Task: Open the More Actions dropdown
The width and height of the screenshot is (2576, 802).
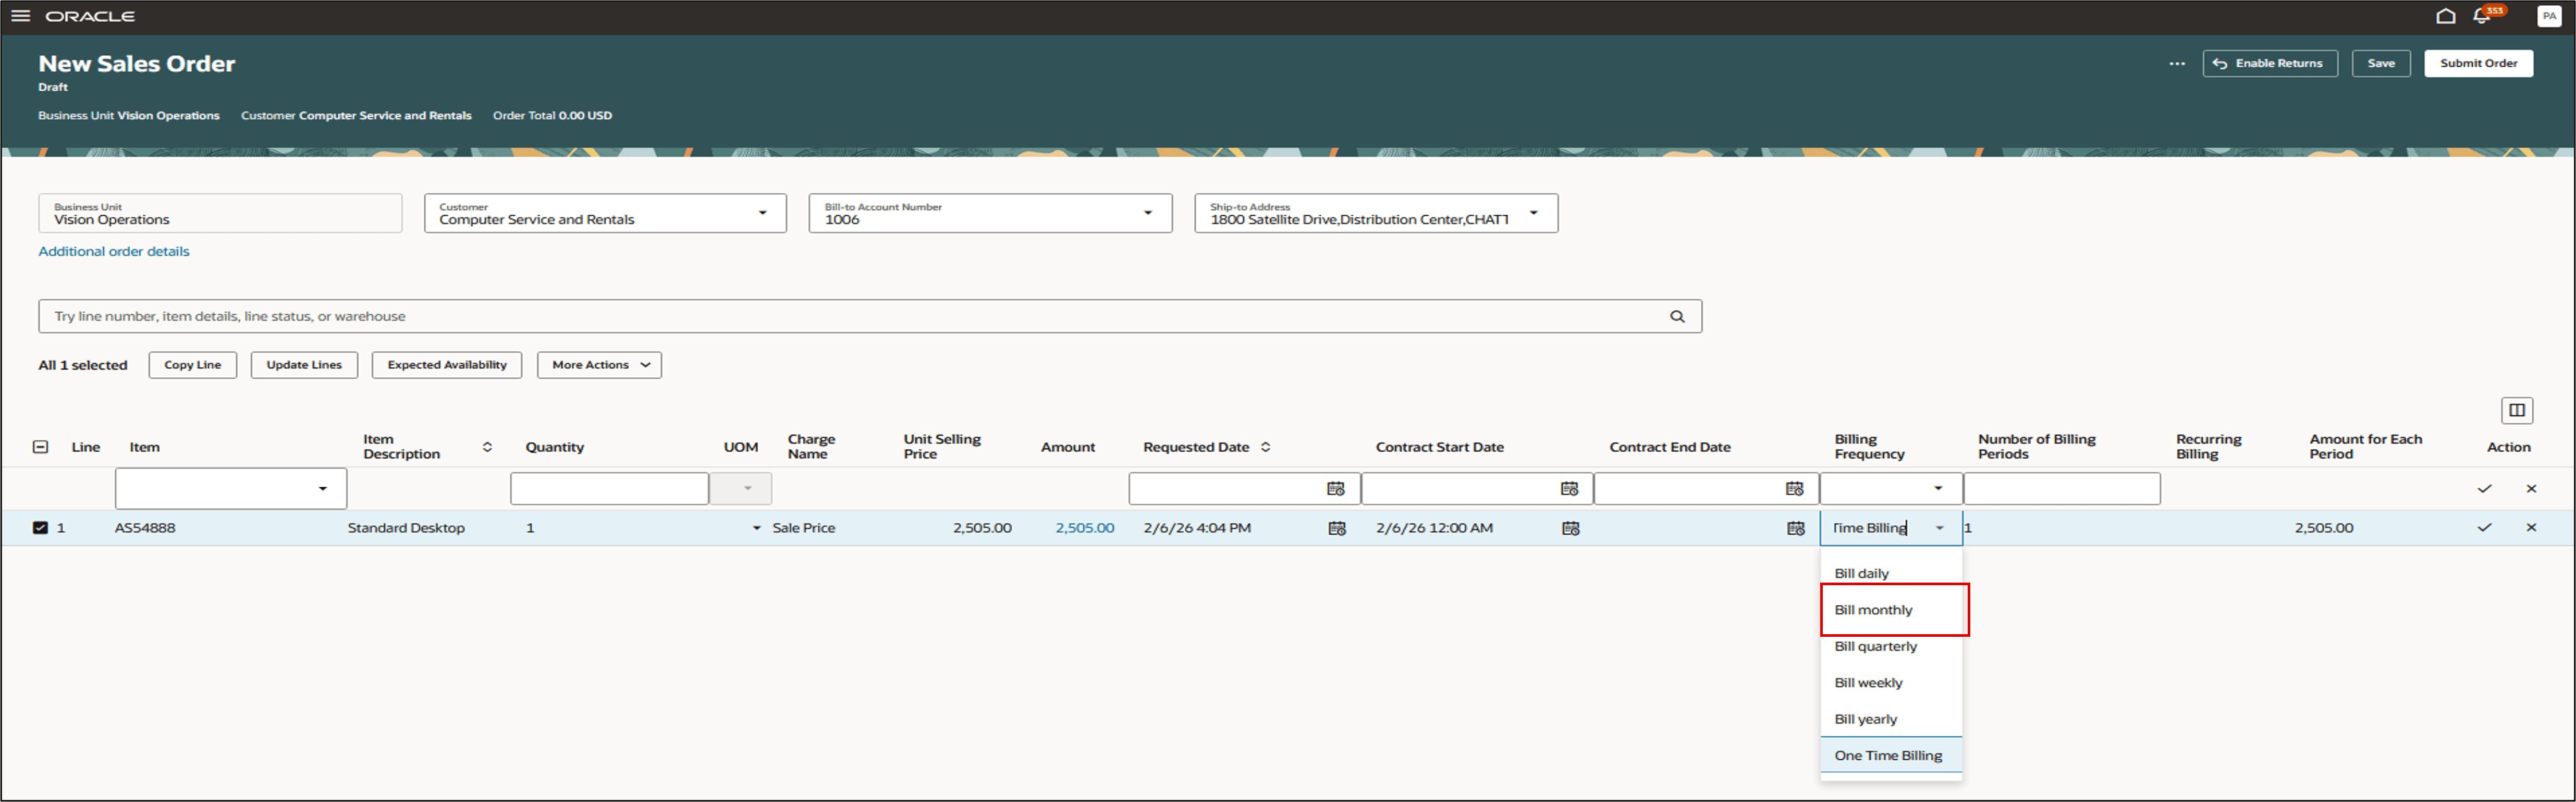Action: pyautogui.click(x=599, y=365)
